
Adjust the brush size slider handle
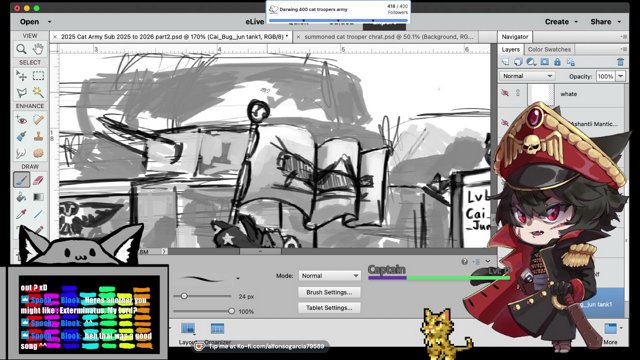click(184, 296)
